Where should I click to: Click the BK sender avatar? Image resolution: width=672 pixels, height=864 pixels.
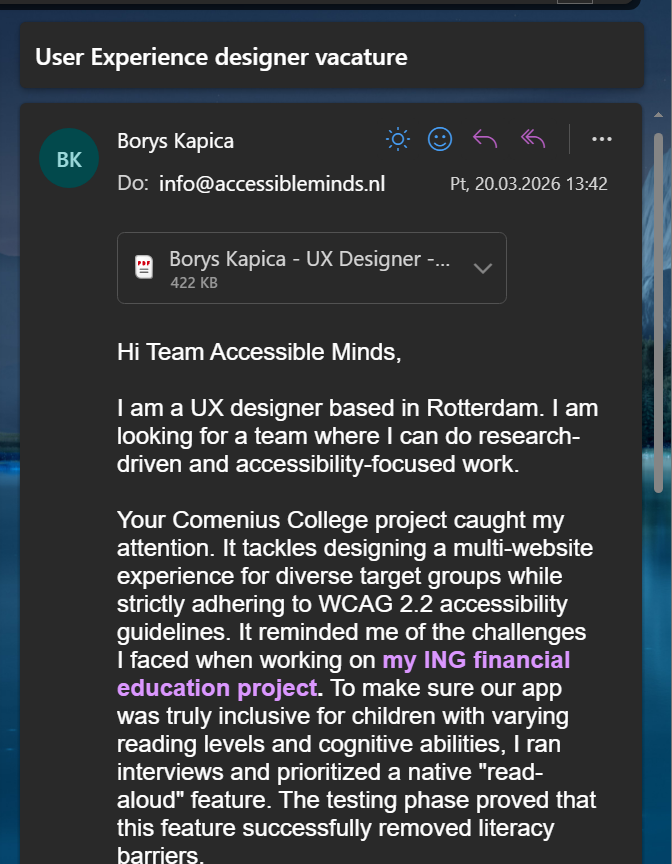pos(69,160)
